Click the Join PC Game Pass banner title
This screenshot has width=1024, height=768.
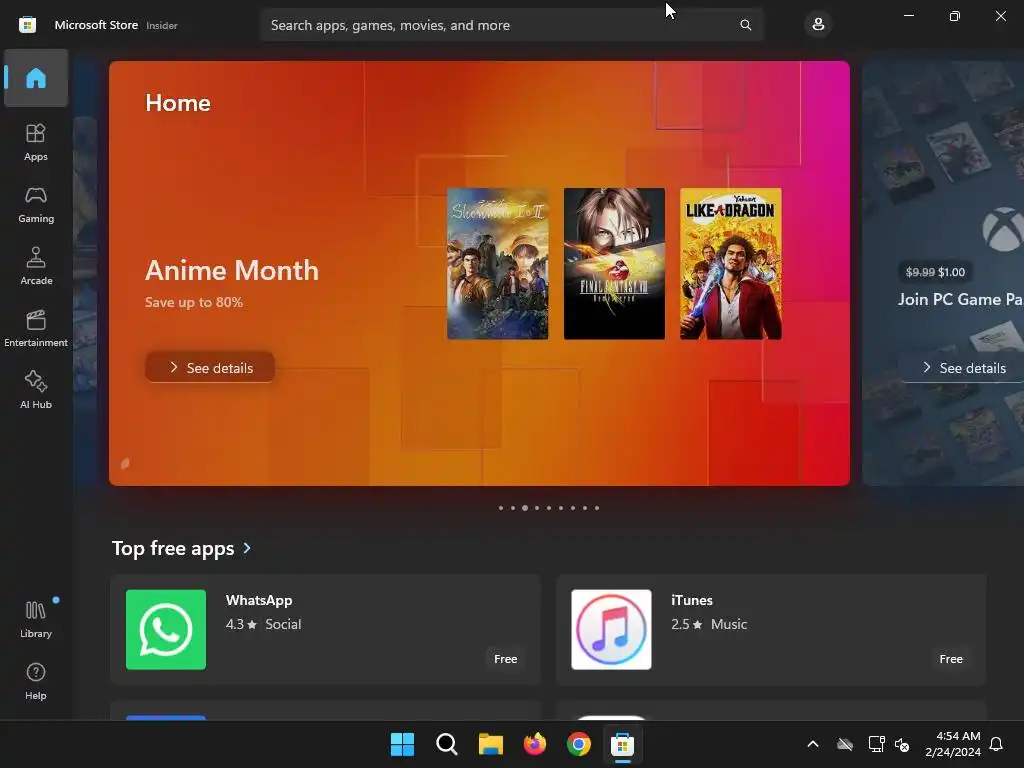point(961,299)
